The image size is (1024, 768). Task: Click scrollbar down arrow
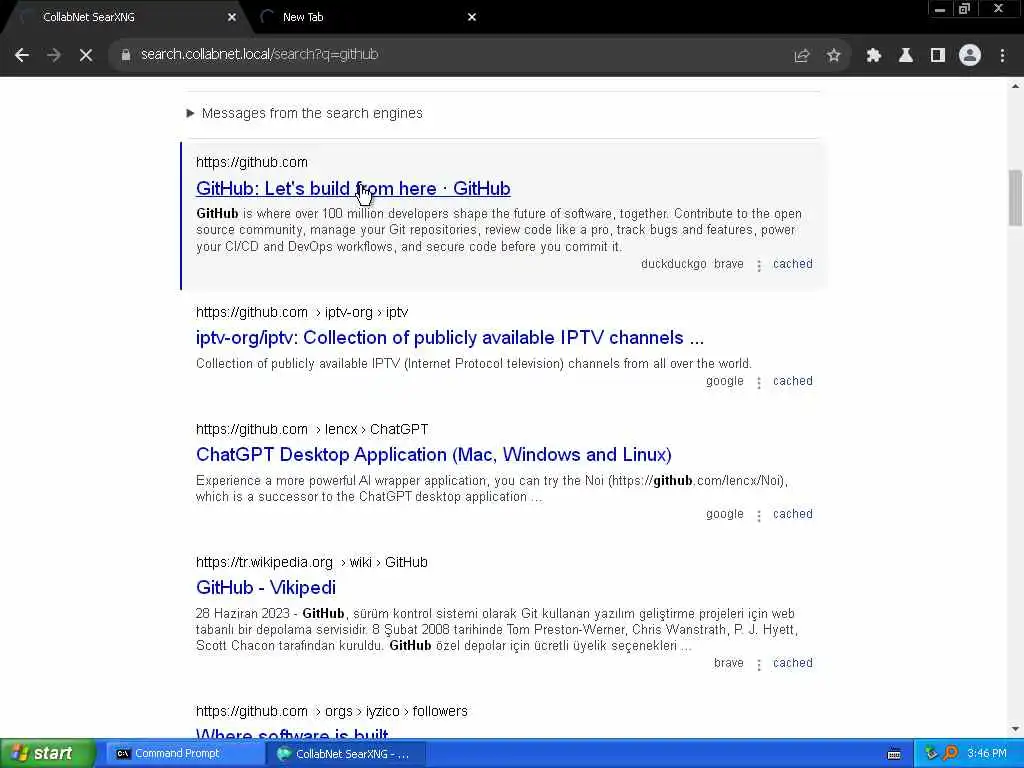pyautogui.click(x=1015, y=729)
